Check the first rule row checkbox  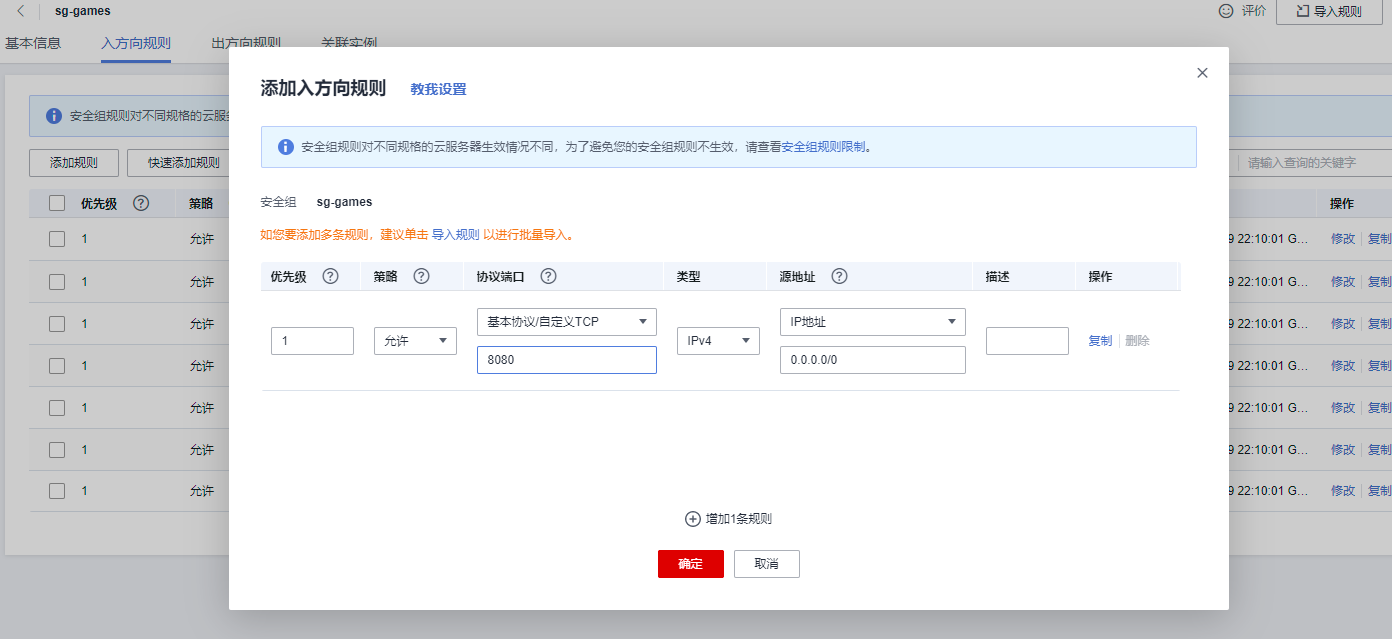point(57,239)
